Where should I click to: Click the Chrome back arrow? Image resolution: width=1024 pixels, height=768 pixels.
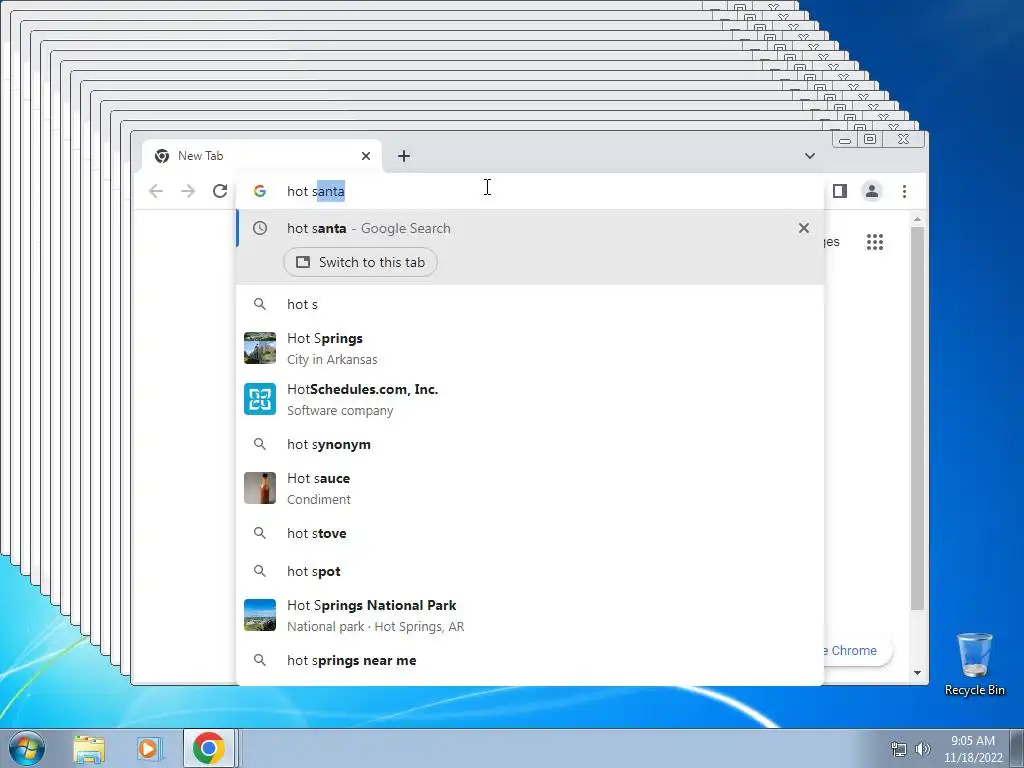click(155, 191)
